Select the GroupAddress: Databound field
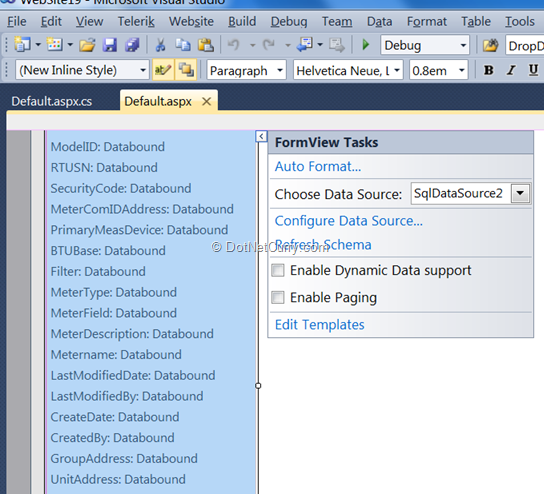 (124, 459)
